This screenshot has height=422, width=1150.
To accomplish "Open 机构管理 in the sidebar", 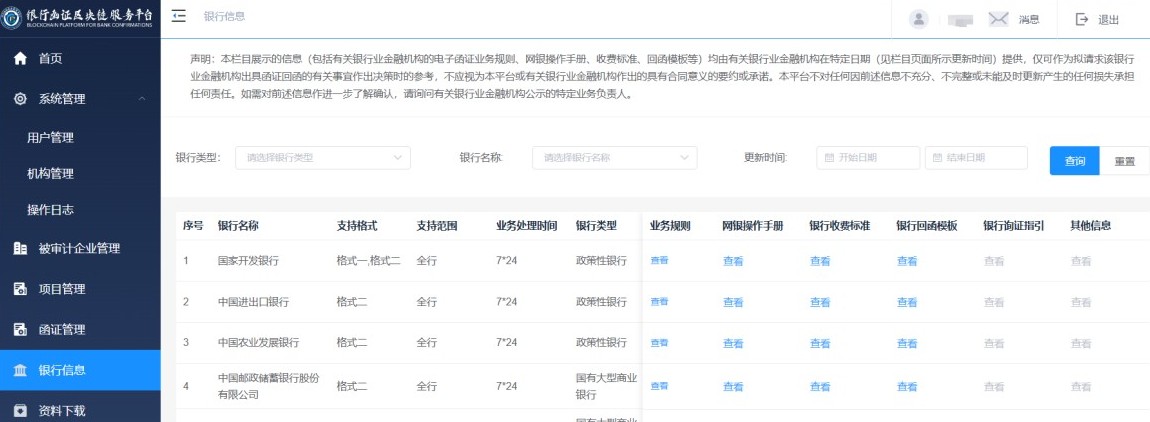I will (x=50, y=174).
